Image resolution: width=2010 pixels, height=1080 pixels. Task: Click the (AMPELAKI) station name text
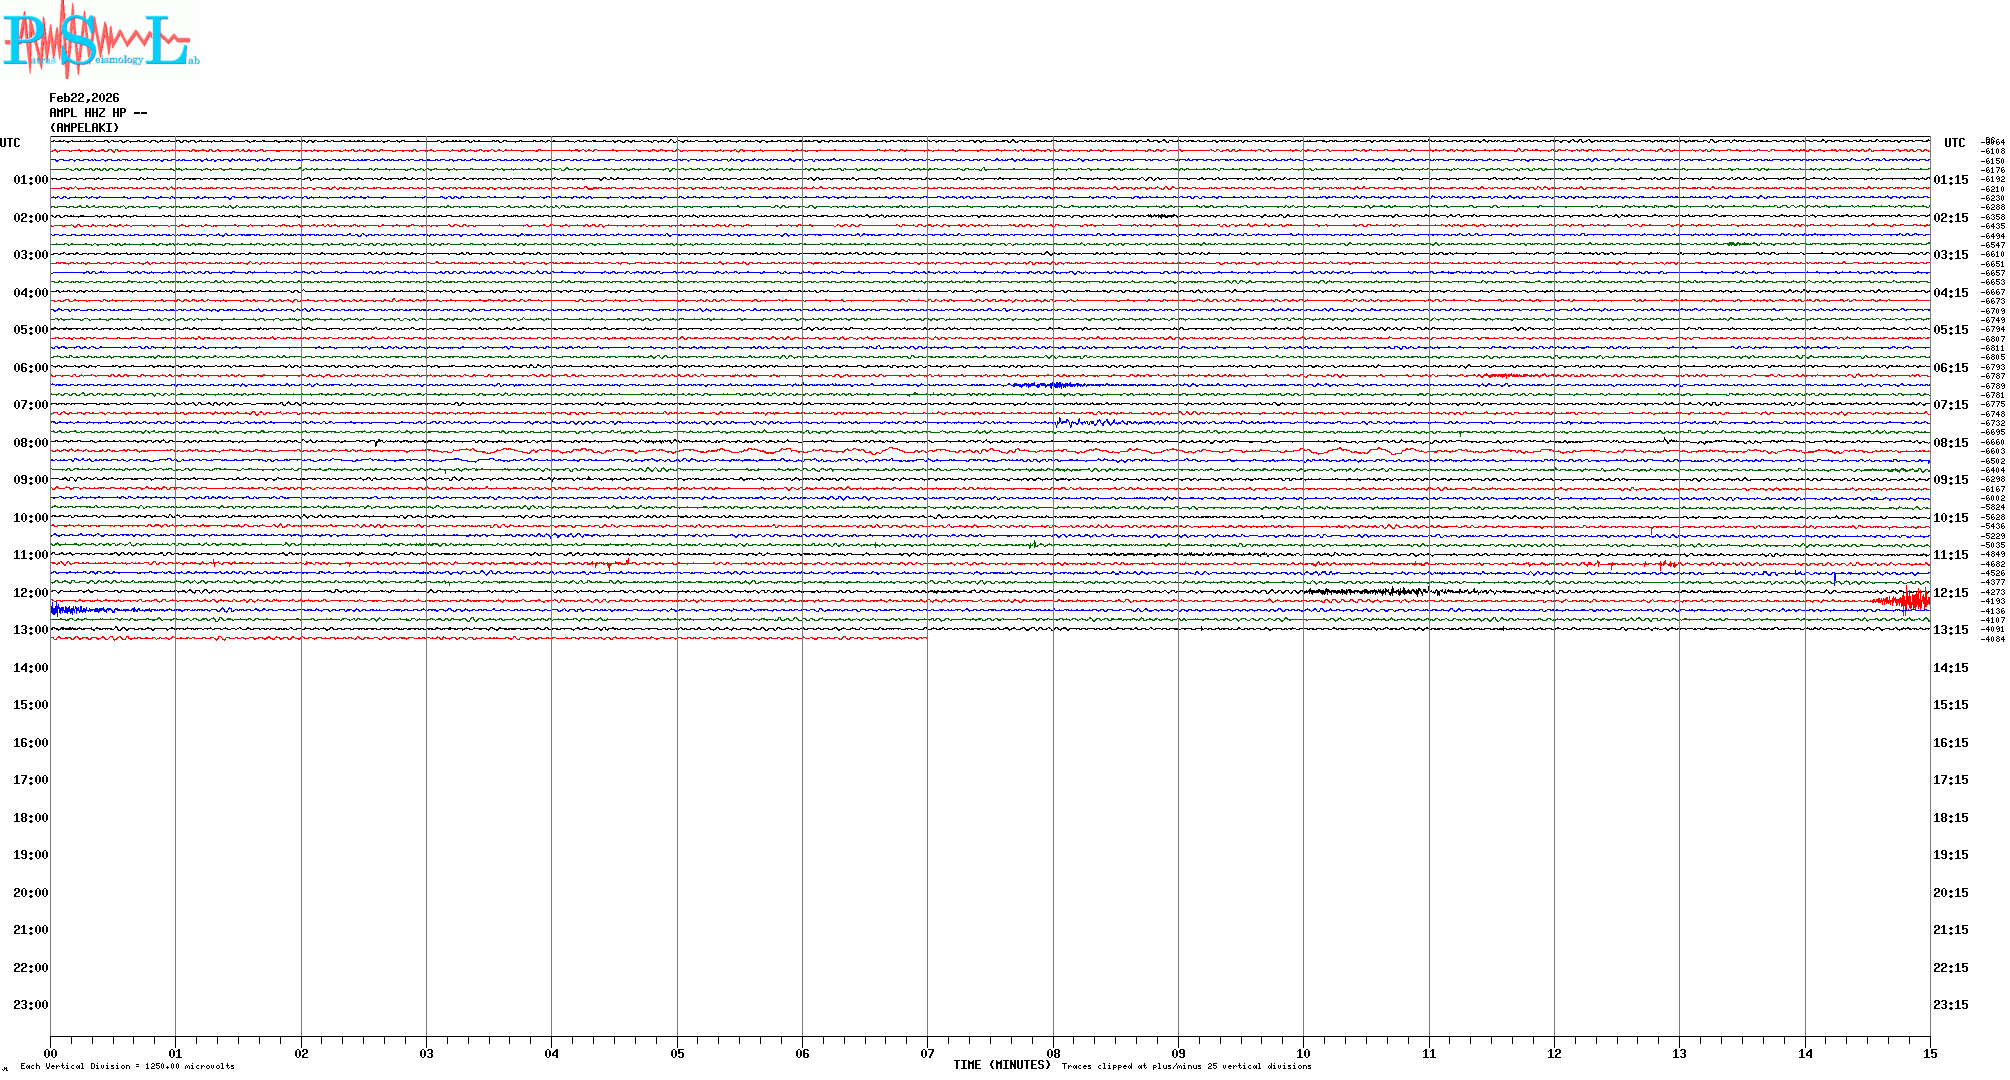(84, 128)
